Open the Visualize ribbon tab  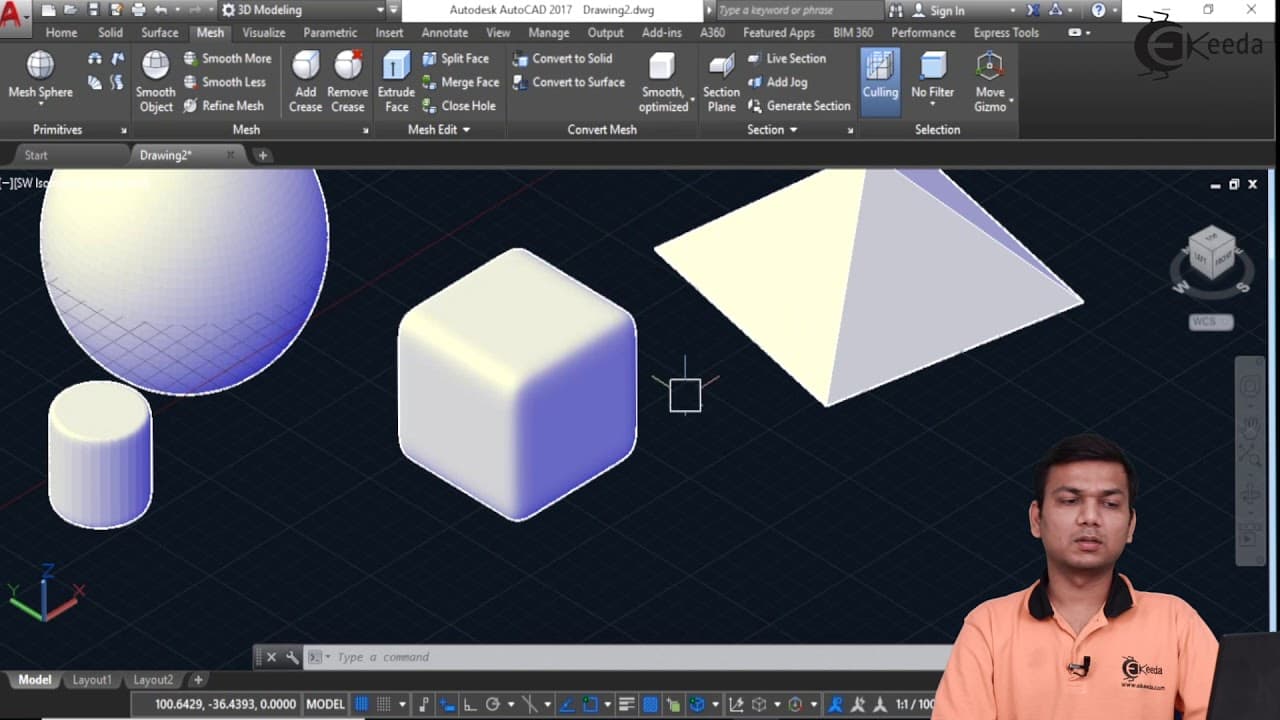(x=264, y=32)
